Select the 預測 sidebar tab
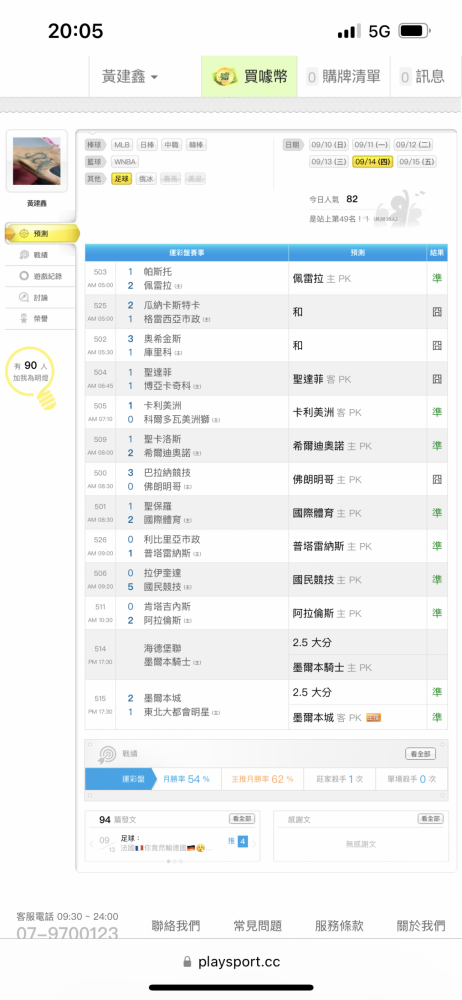 [x=42, y=233]
